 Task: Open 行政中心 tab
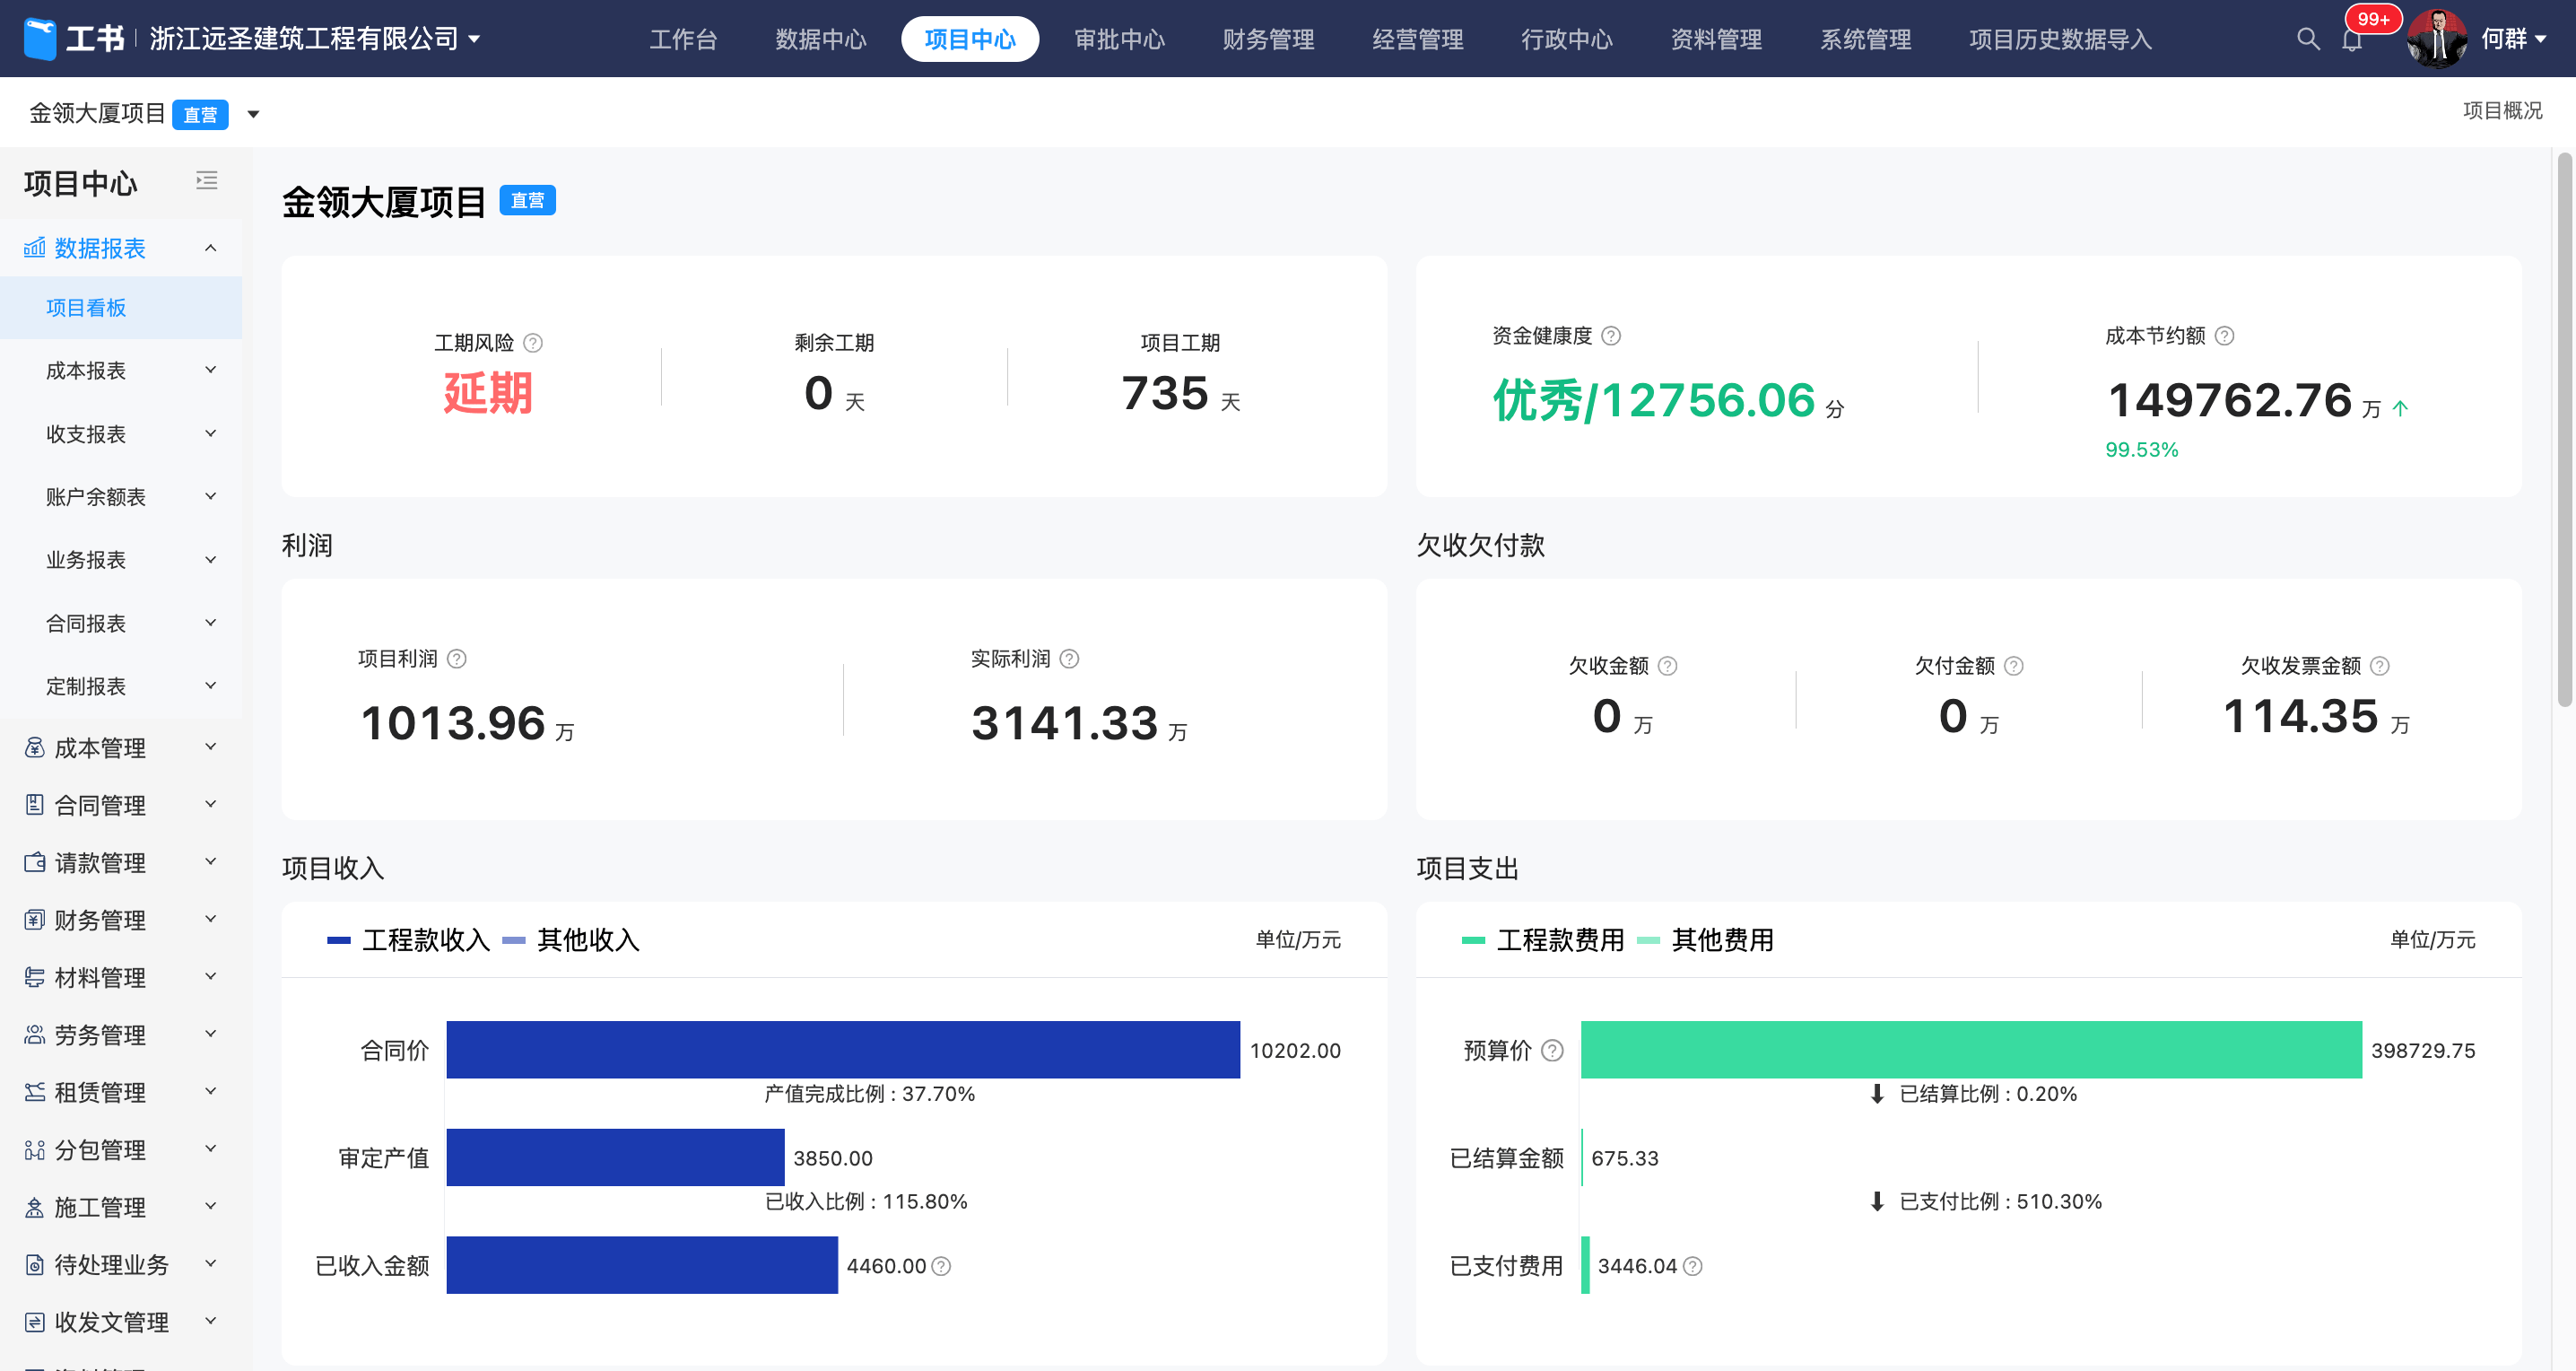click(x=1567, y=39)
